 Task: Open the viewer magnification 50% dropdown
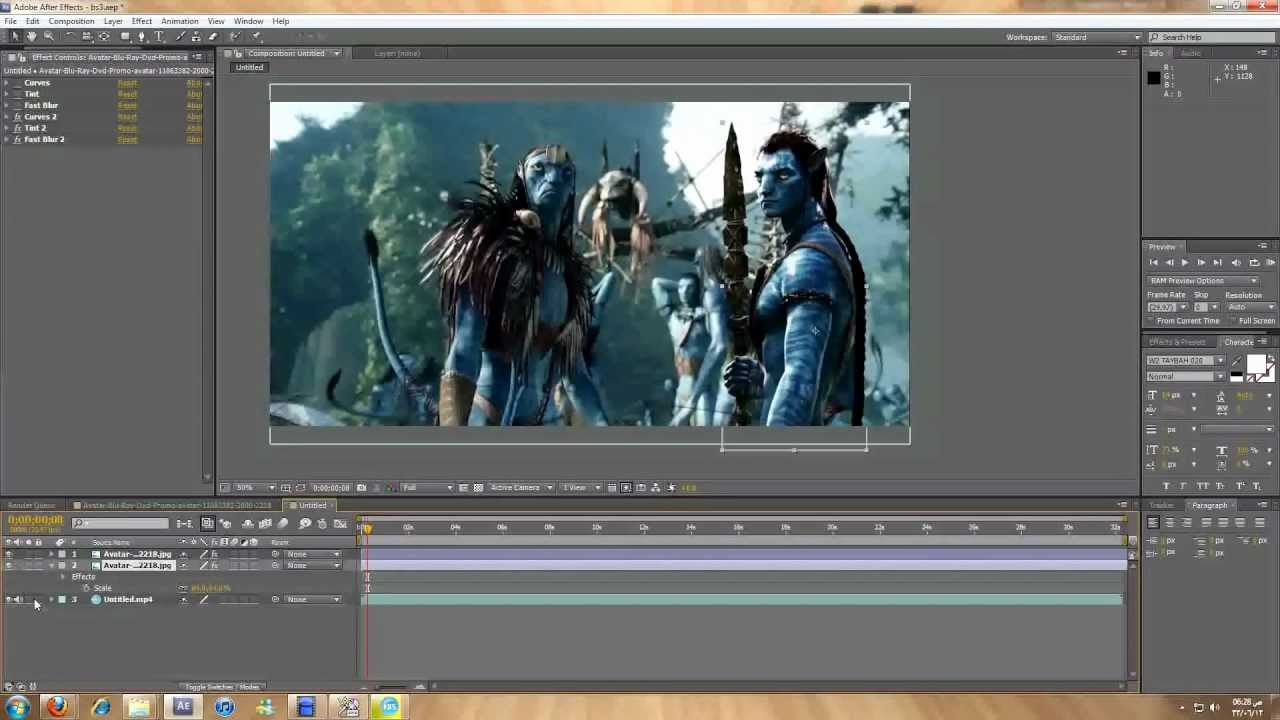pyautogui.click(x=254, y=488)
